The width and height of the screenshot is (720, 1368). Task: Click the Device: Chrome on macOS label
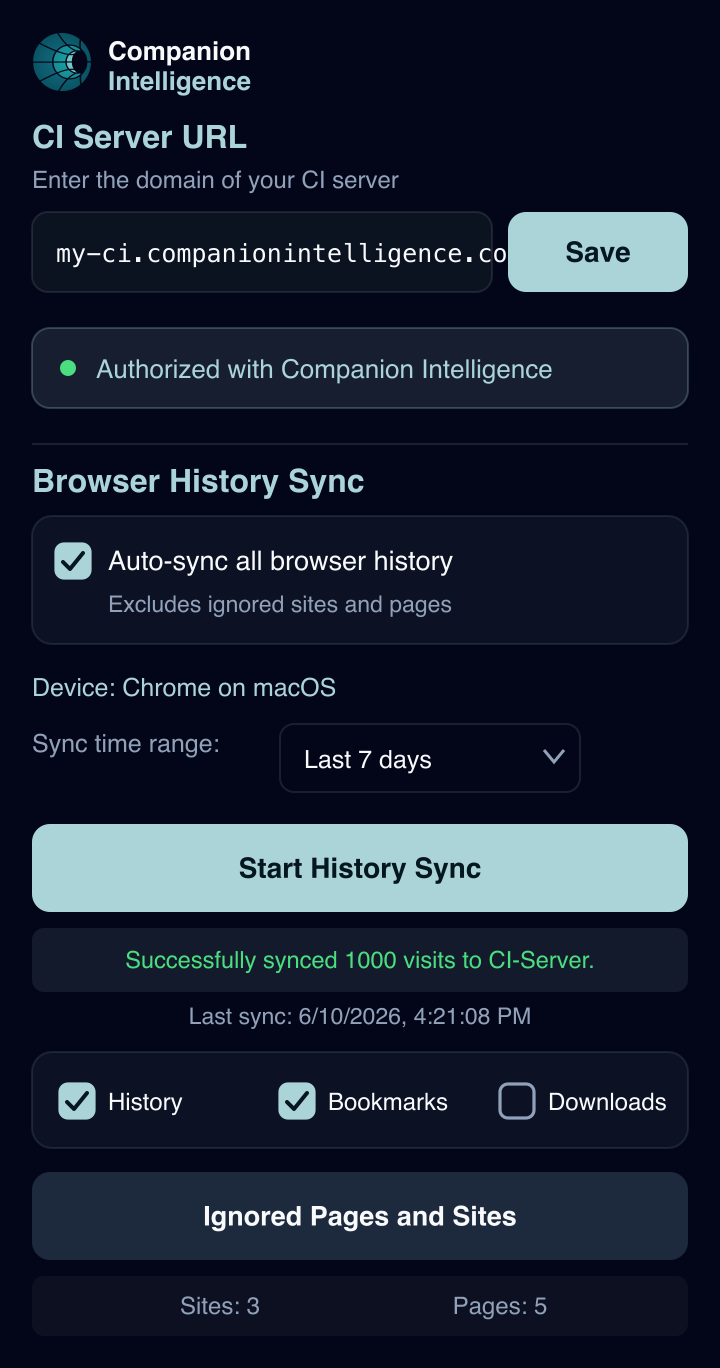pyautogui.click(x=184, y=688)
